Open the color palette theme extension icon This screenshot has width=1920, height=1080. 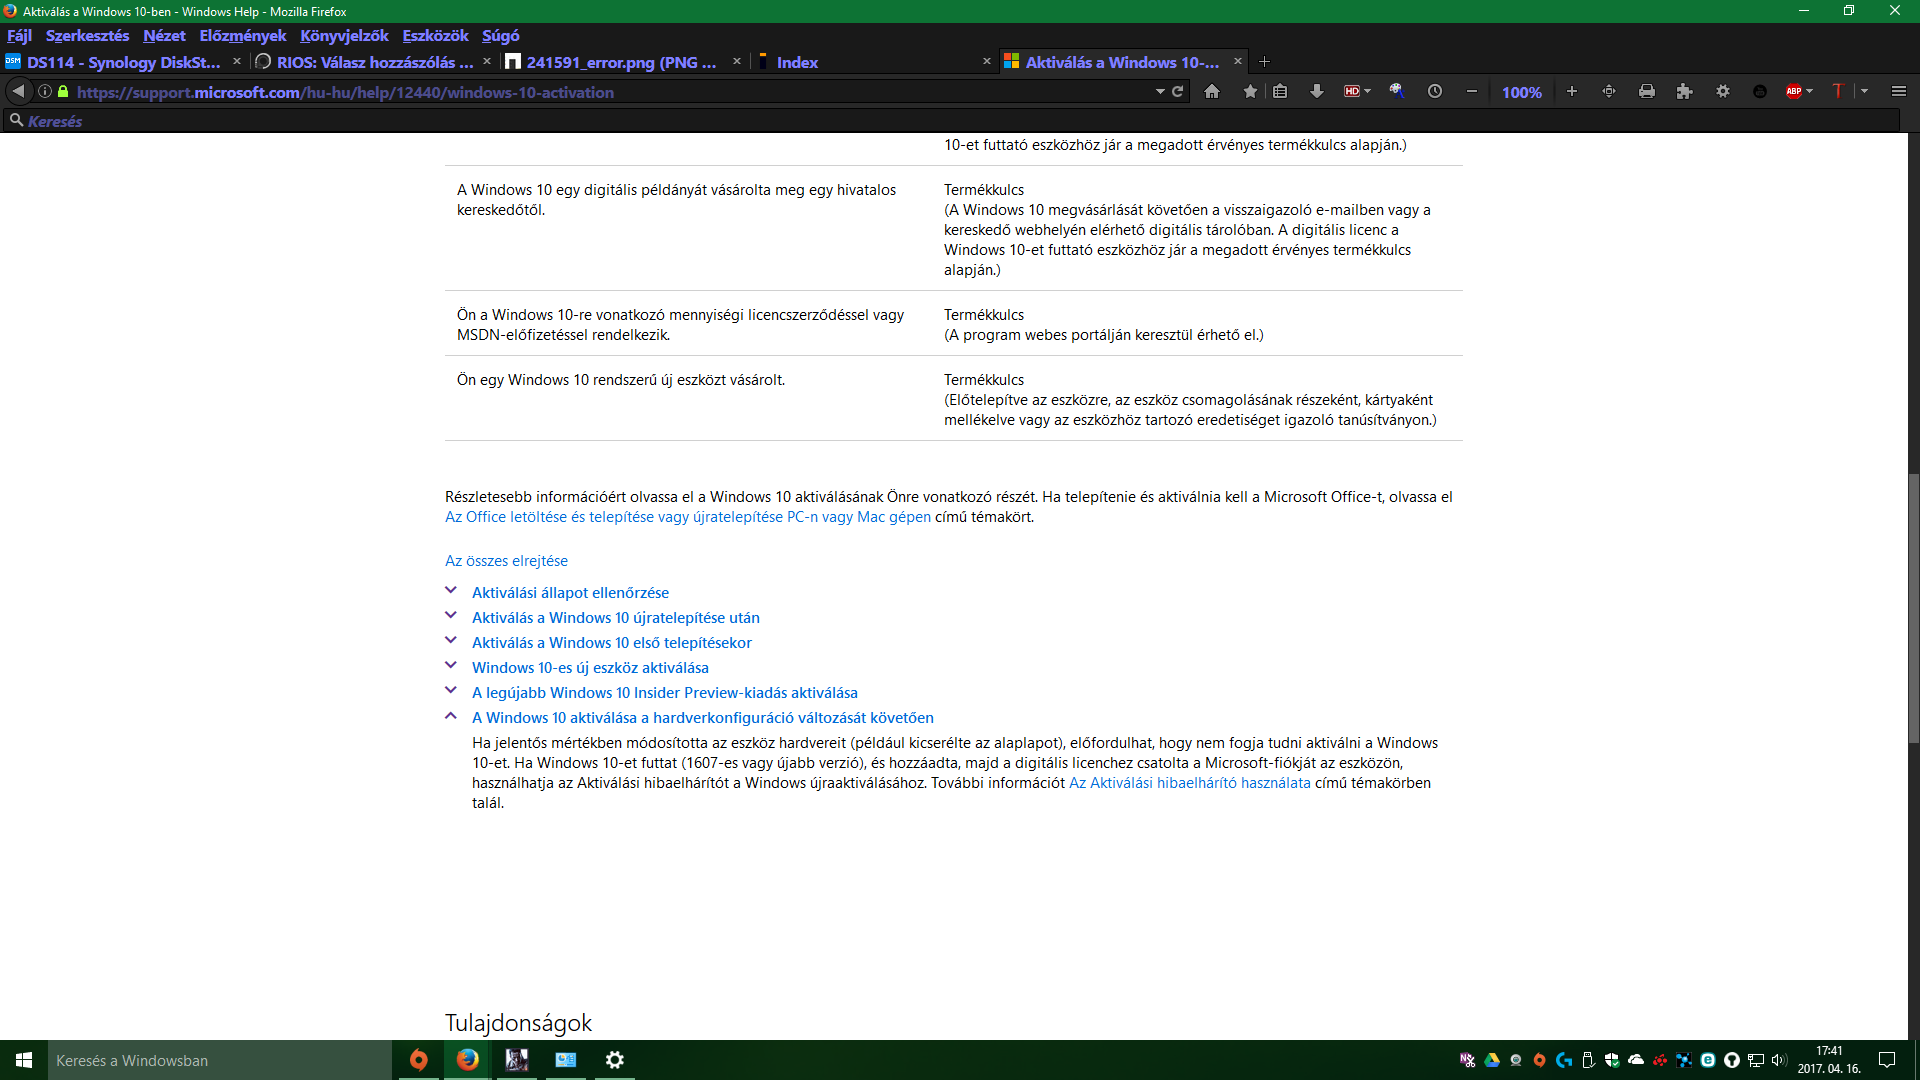click(1397, 91)
